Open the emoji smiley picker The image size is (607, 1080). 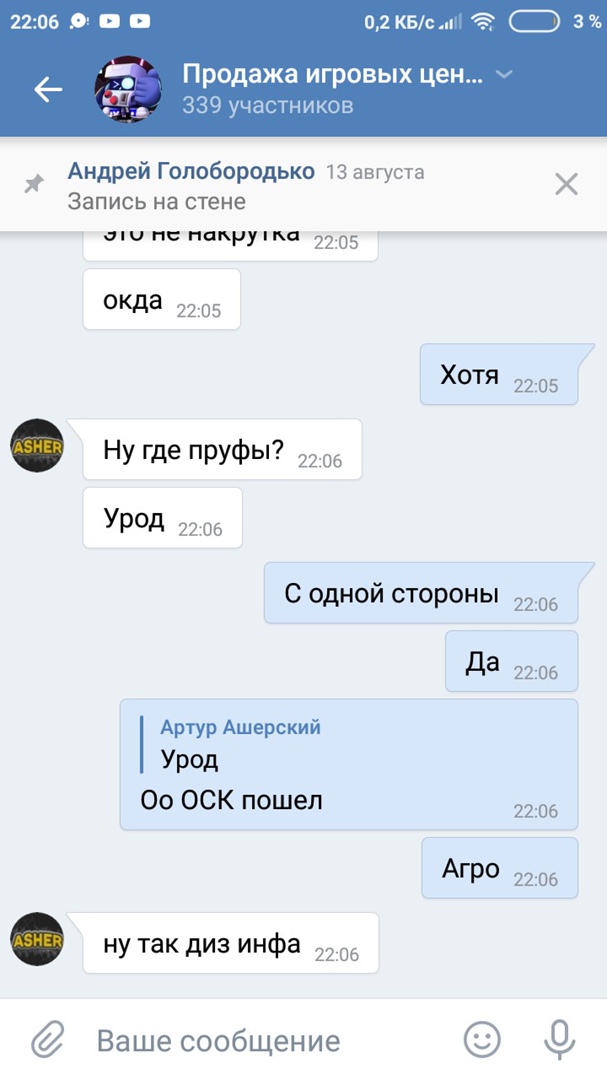pos(482,1039)
